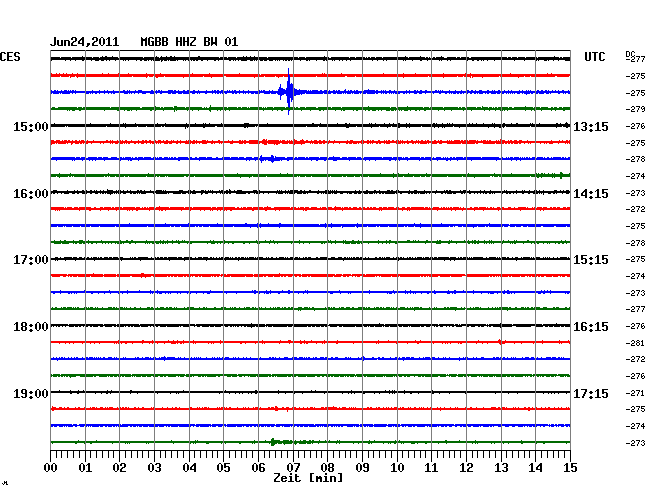Click the Zeit [min] axis title
This screenshot has width=650, height=494.
pos(308,478)
